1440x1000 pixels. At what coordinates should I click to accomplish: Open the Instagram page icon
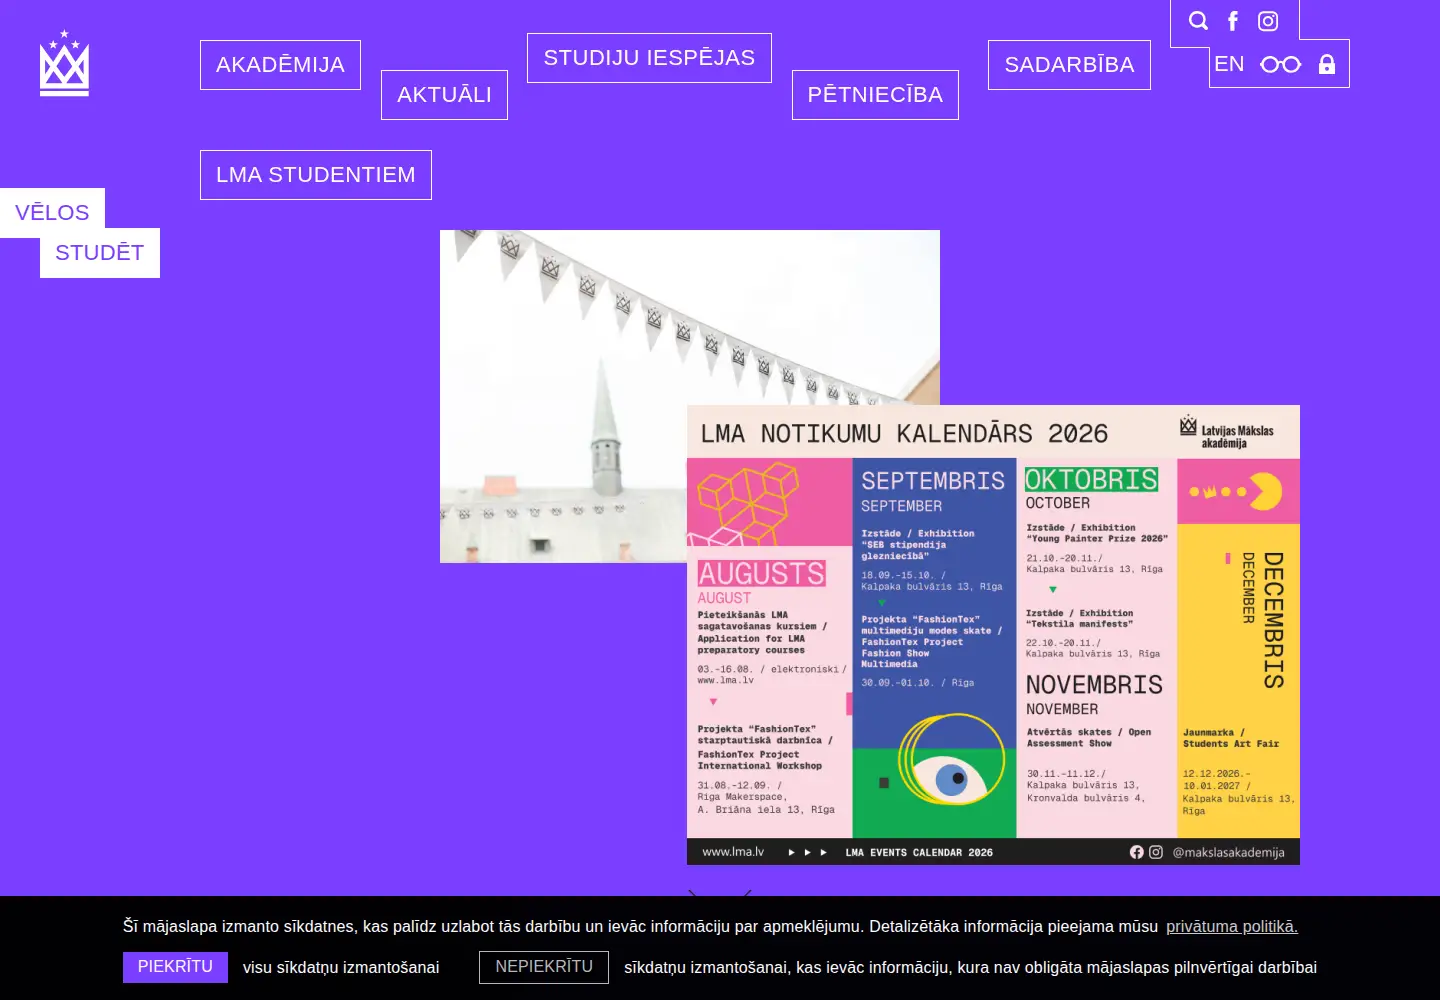[1268, 21]
